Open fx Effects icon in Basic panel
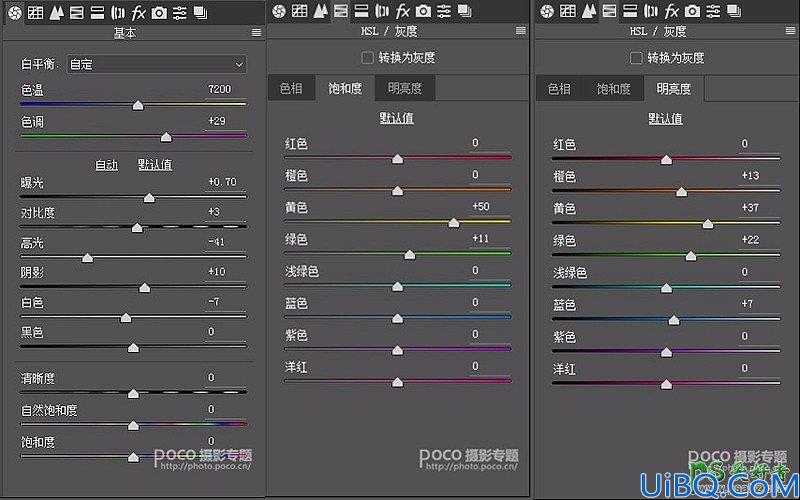This screenshot has width=800, height=500. (138, 13)
